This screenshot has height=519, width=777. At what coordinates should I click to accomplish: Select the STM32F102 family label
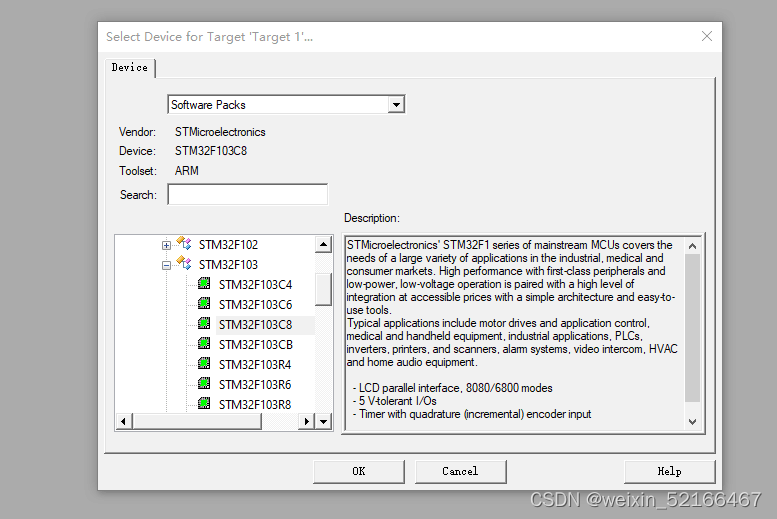(228, 245)
